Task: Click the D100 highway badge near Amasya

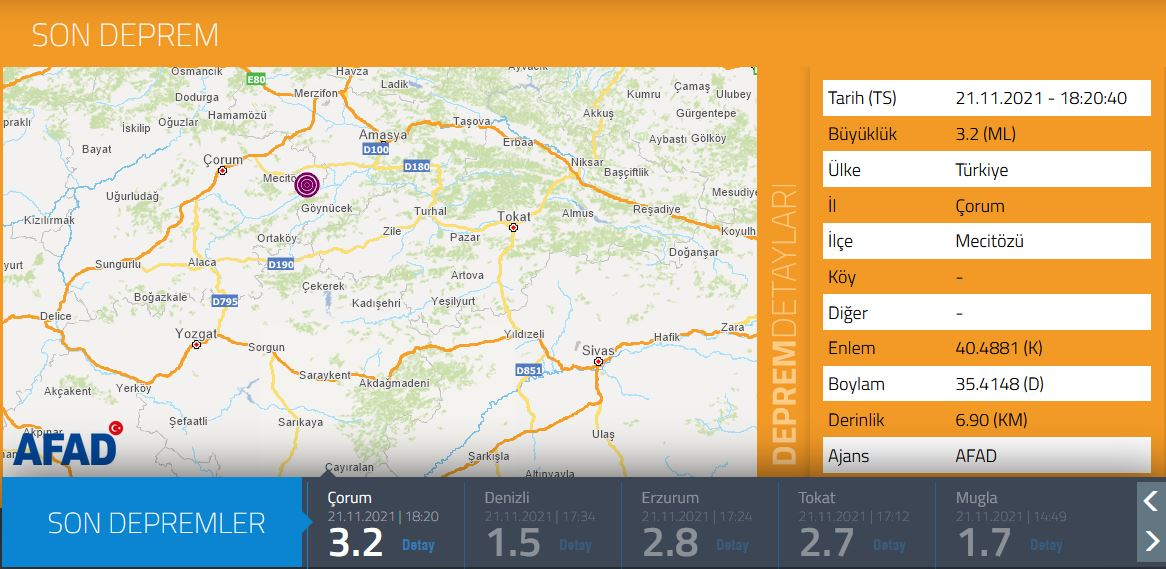Action: click(376, 149)
